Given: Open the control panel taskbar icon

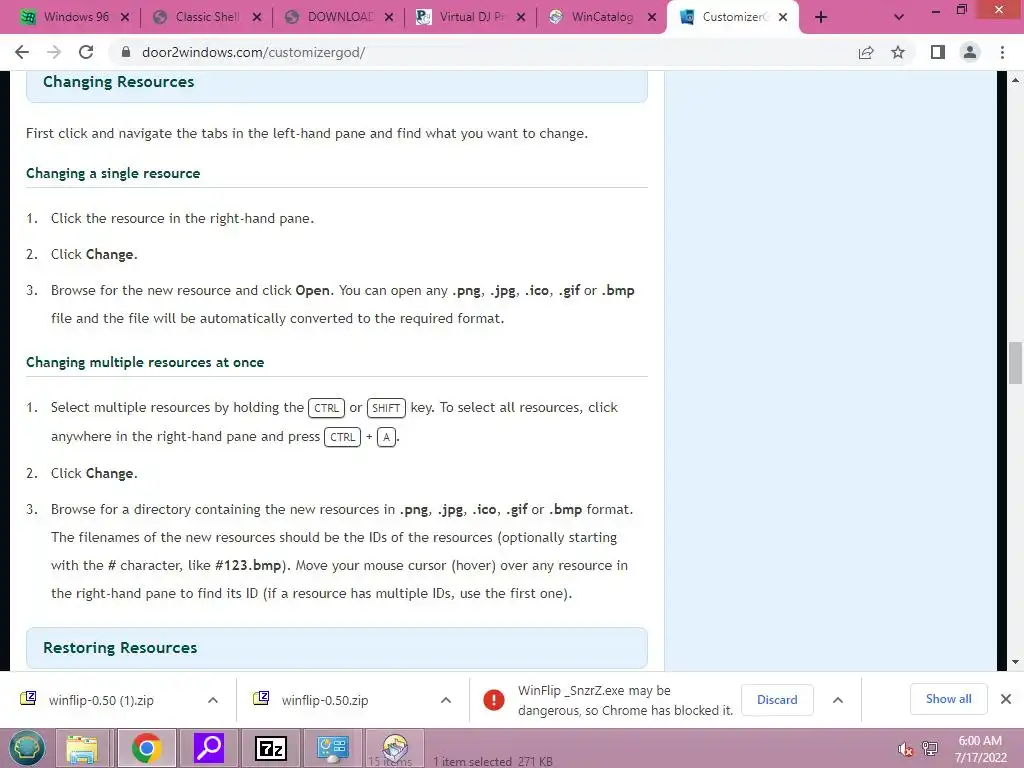Looking at the screenshot, I should [x=332, y=748].
